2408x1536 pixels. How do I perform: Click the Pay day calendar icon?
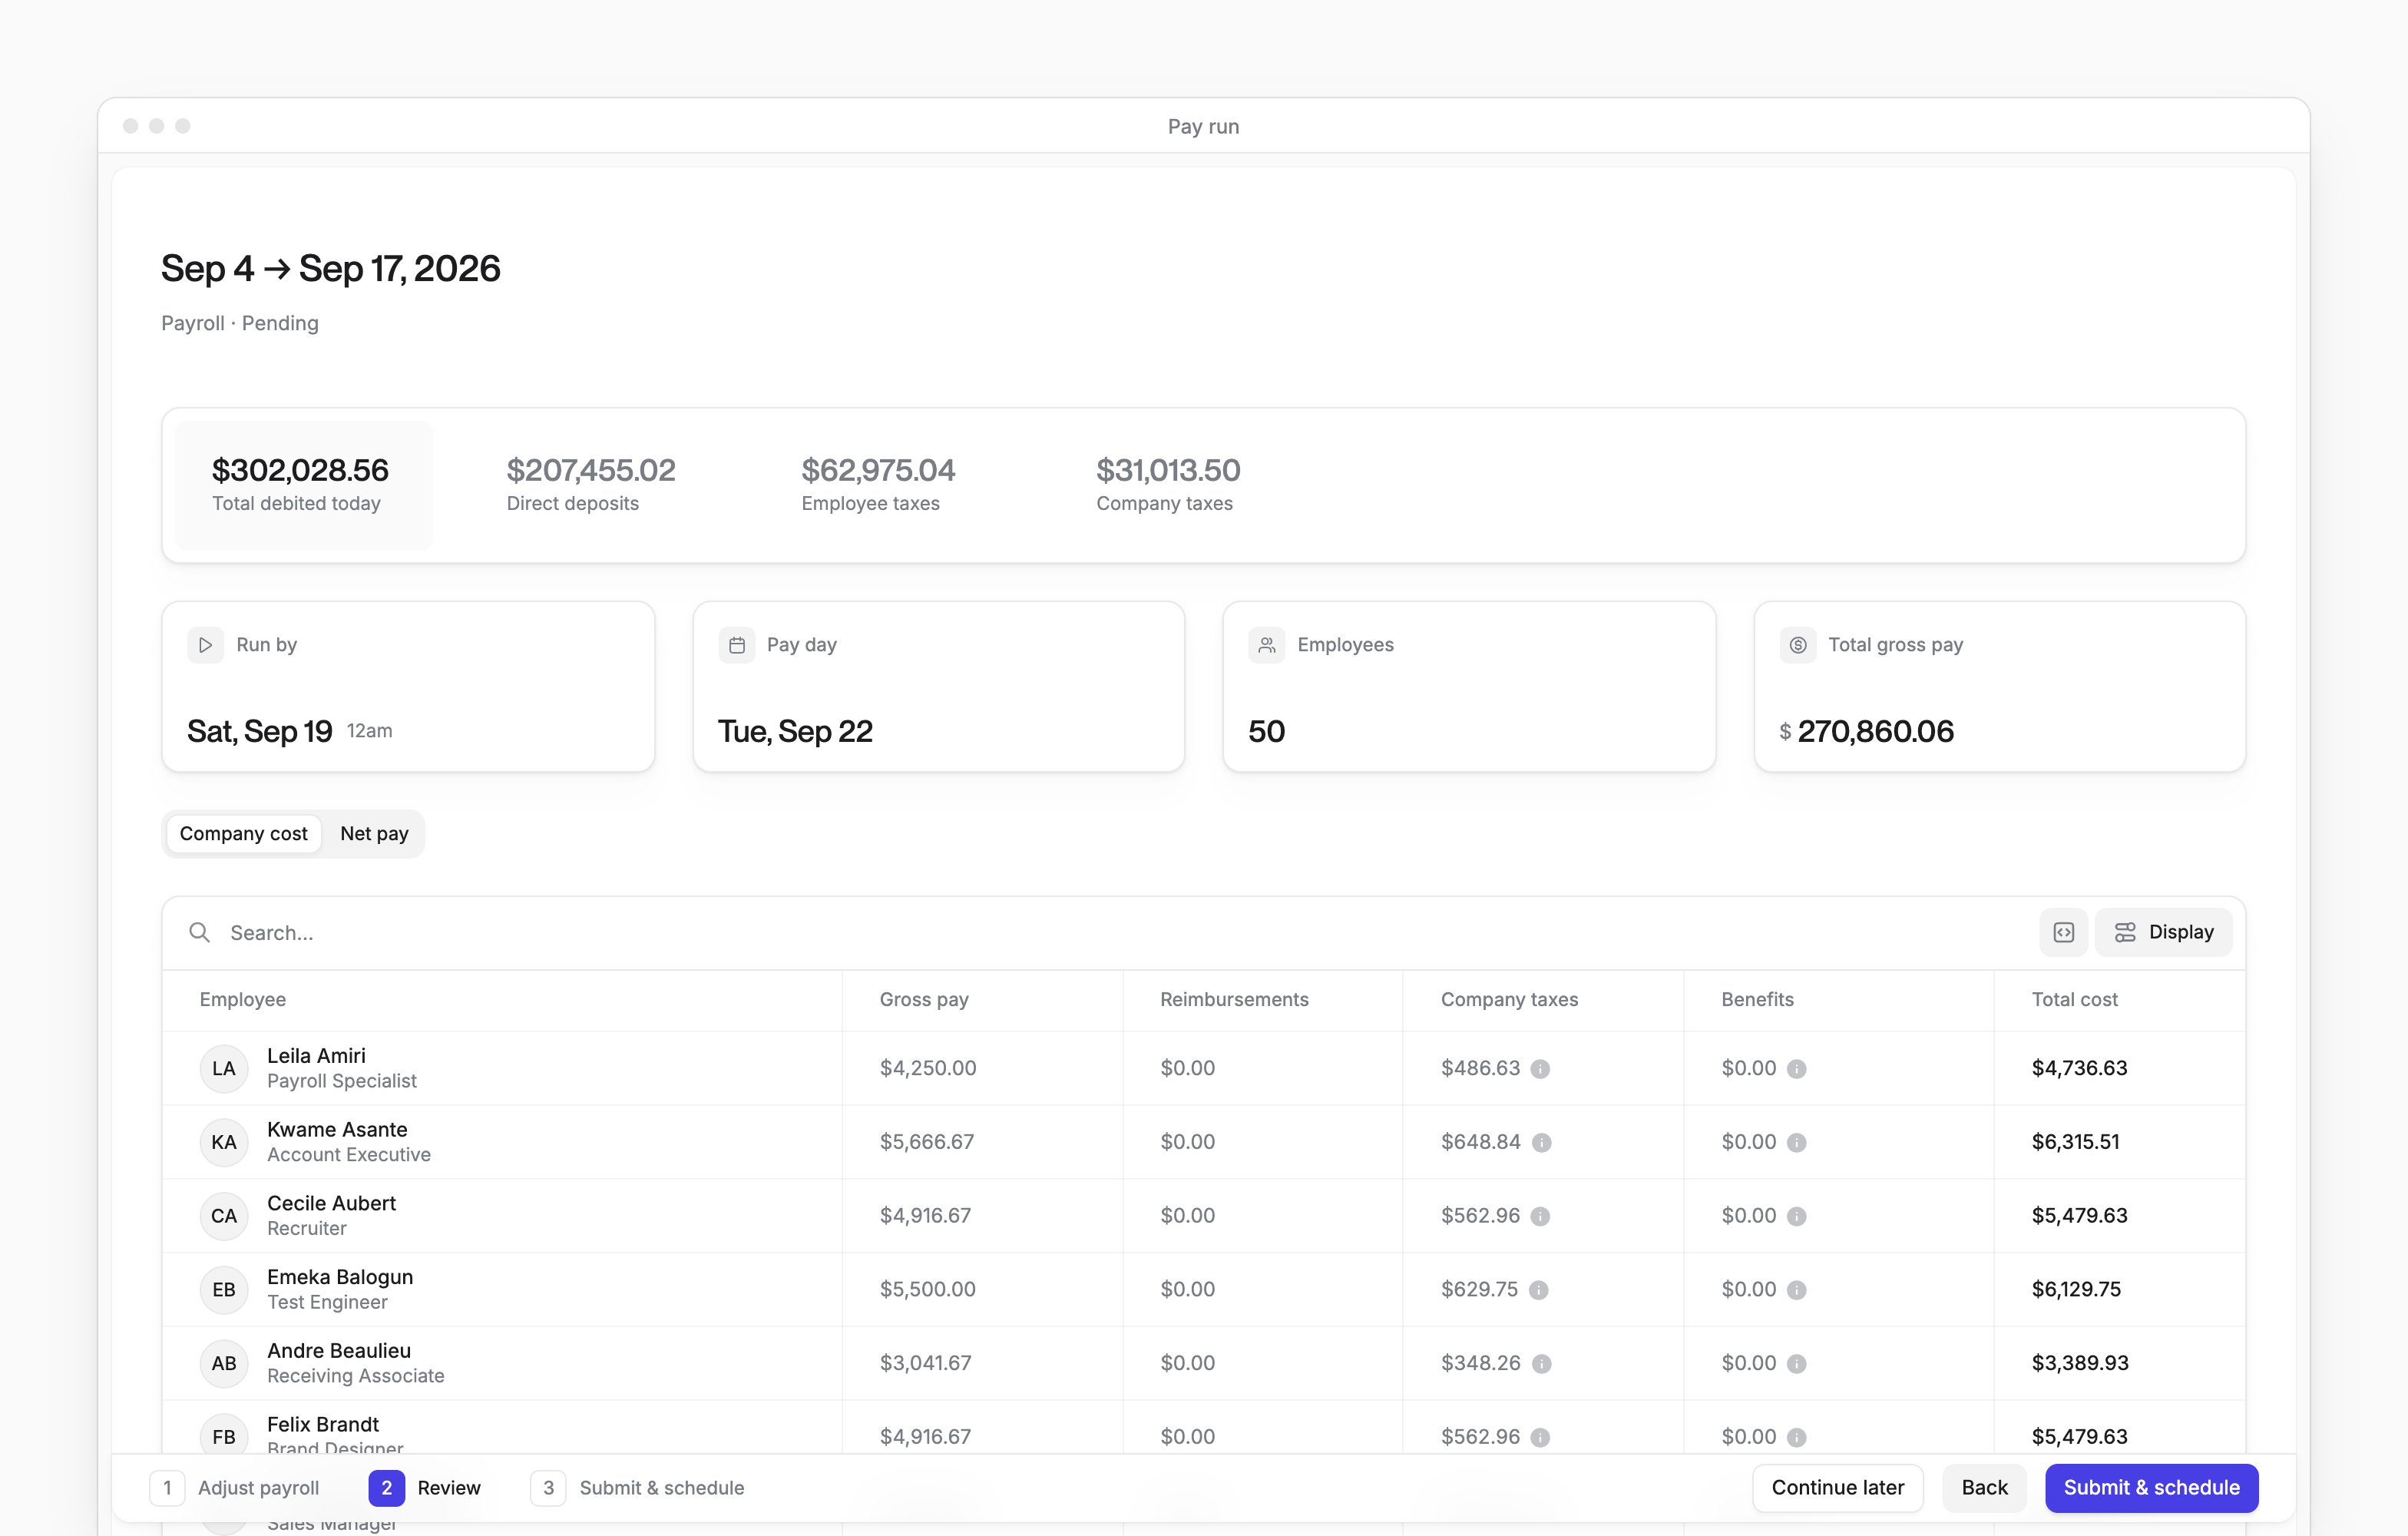point(736,645)
